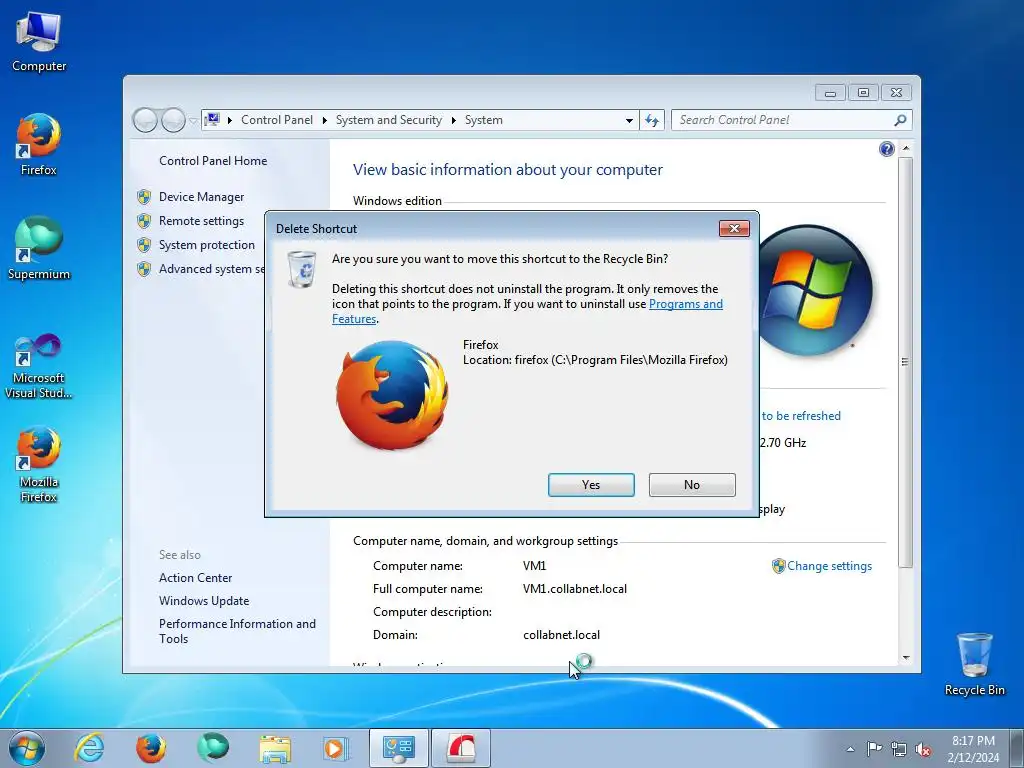Open System protection
Image resolution: width=1024 pixels, height=768 pixels.
(x=206, y=245)
